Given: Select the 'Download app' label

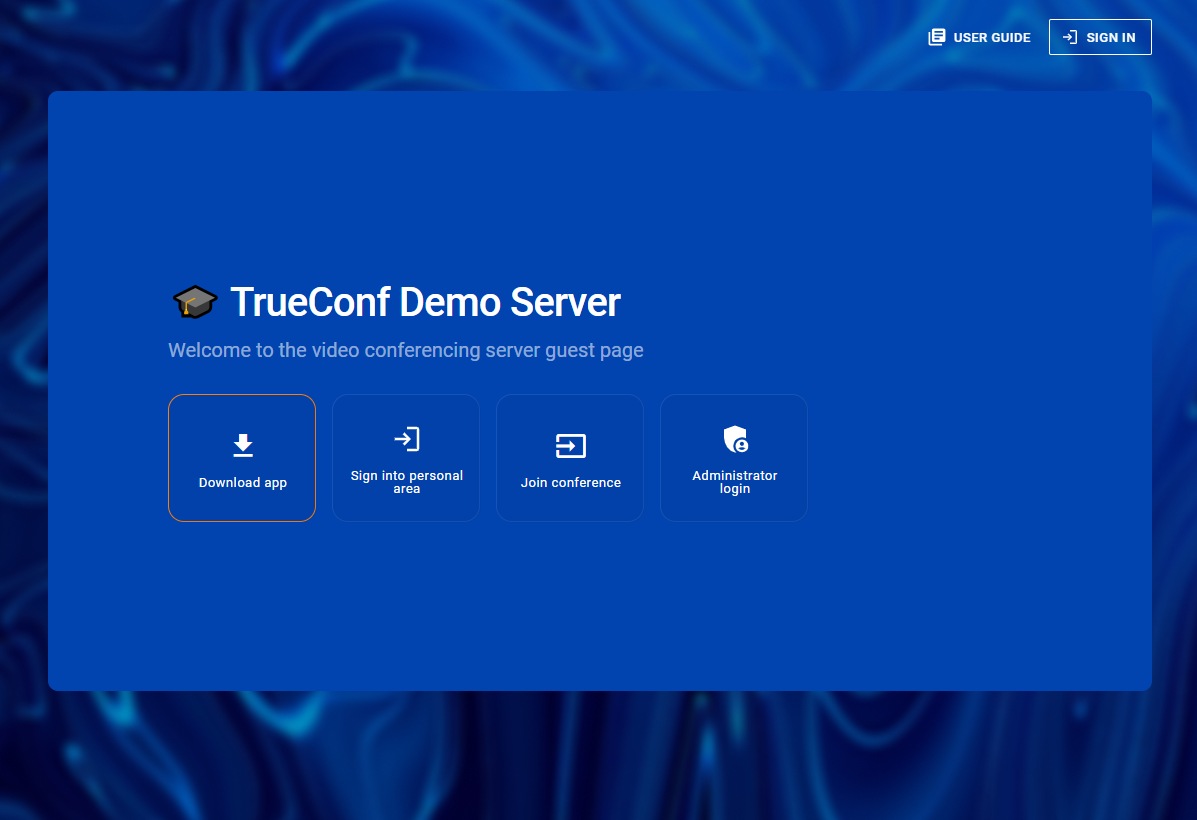Looking at the screenshot, I should pos(242,483).
